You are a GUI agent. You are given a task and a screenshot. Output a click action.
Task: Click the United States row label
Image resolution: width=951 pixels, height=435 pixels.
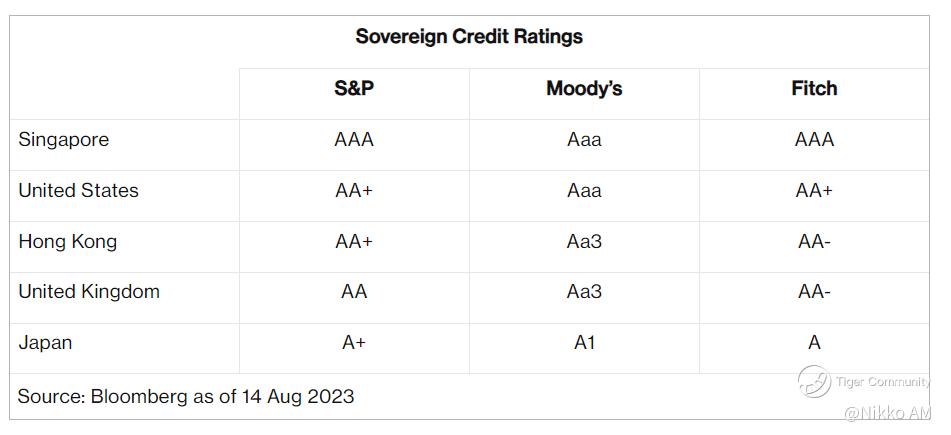point(78,191)
